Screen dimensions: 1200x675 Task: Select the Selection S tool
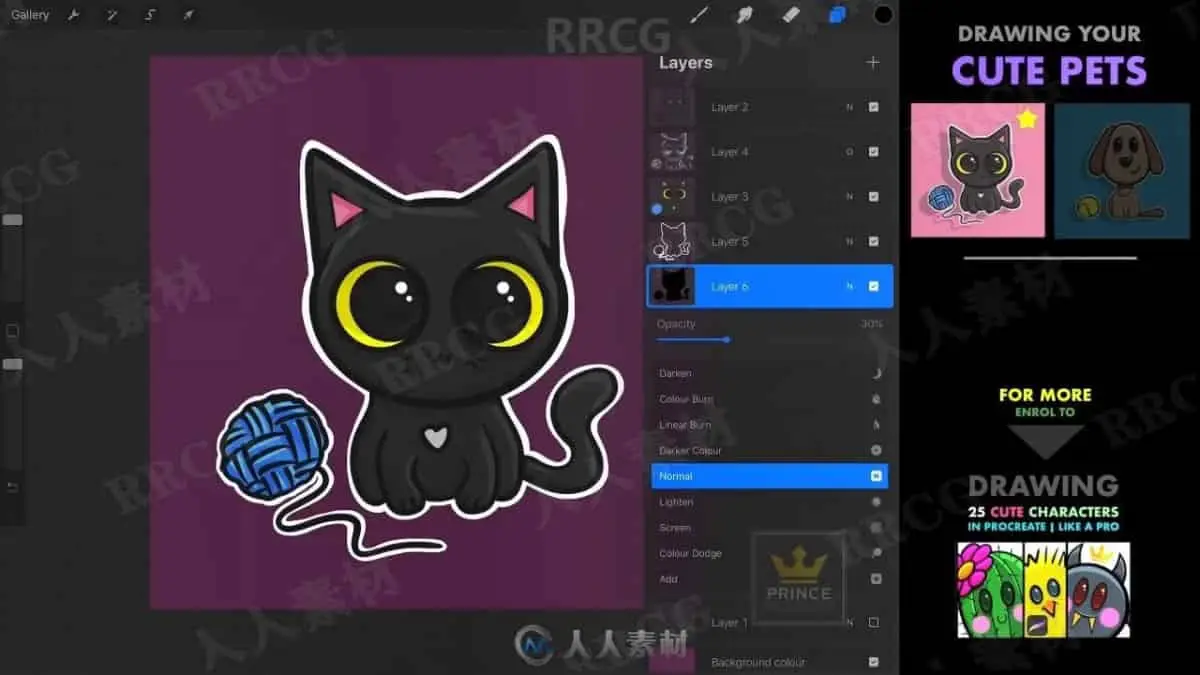150,15
